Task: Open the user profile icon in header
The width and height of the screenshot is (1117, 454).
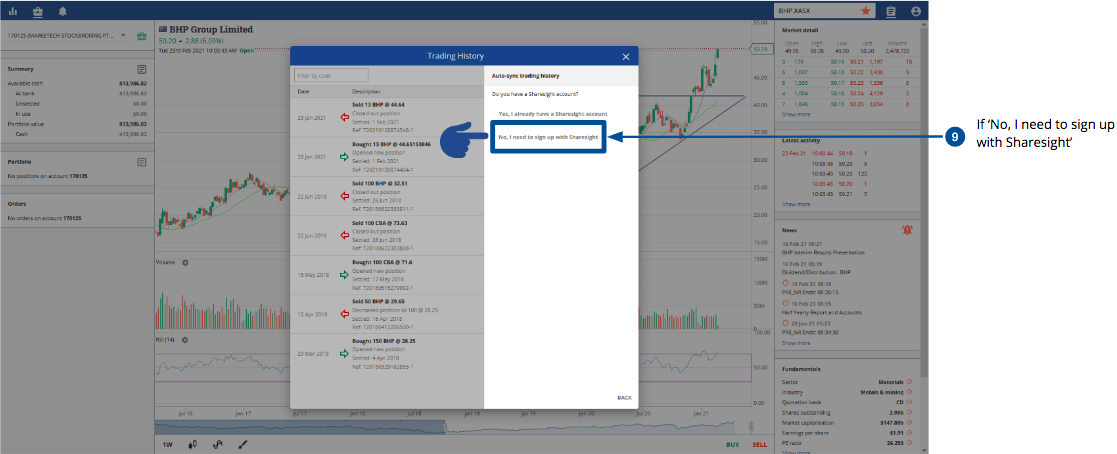Action: coord(915,11)
